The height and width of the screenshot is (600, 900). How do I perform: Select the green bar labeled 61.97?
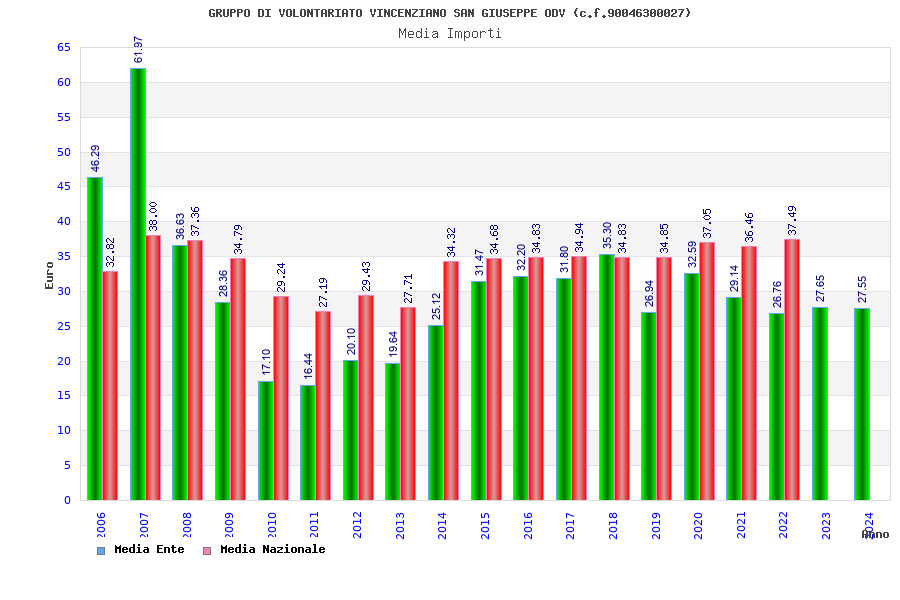138,284
